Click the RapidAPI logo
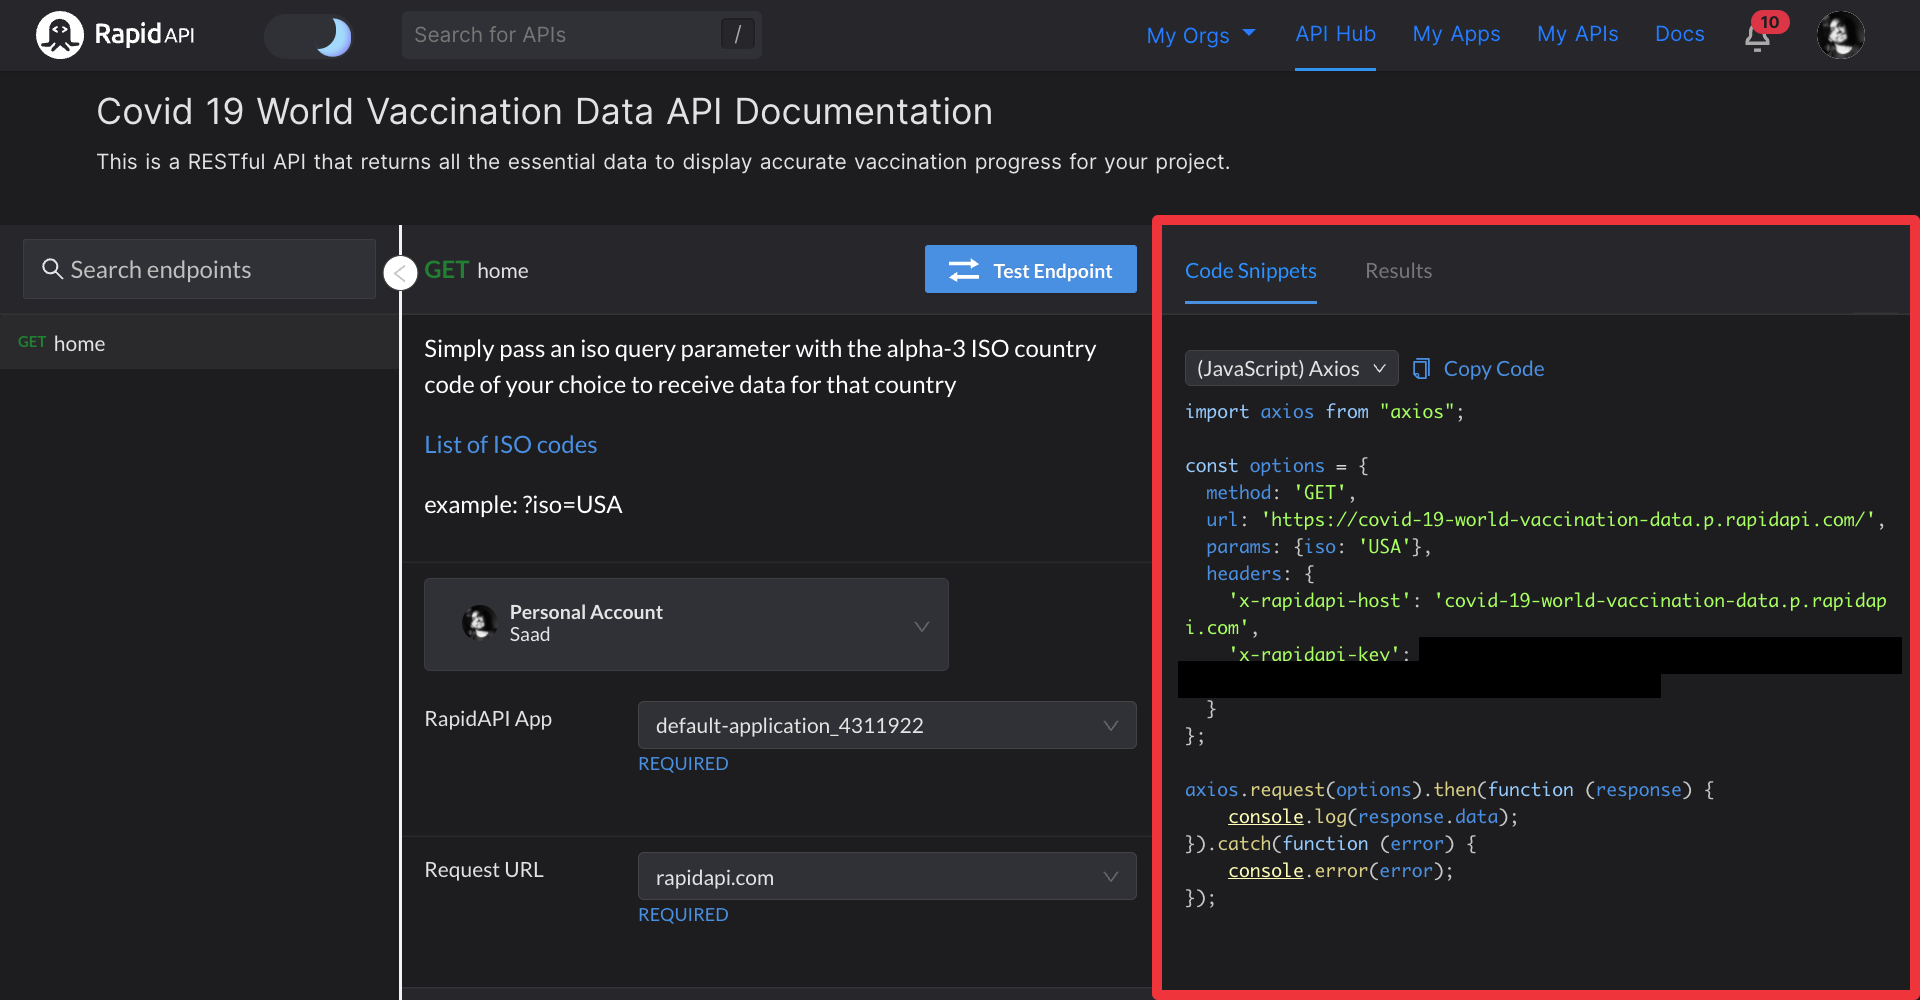The height and width of the screenshot is (1000, 1920). (x=115, y=35)
